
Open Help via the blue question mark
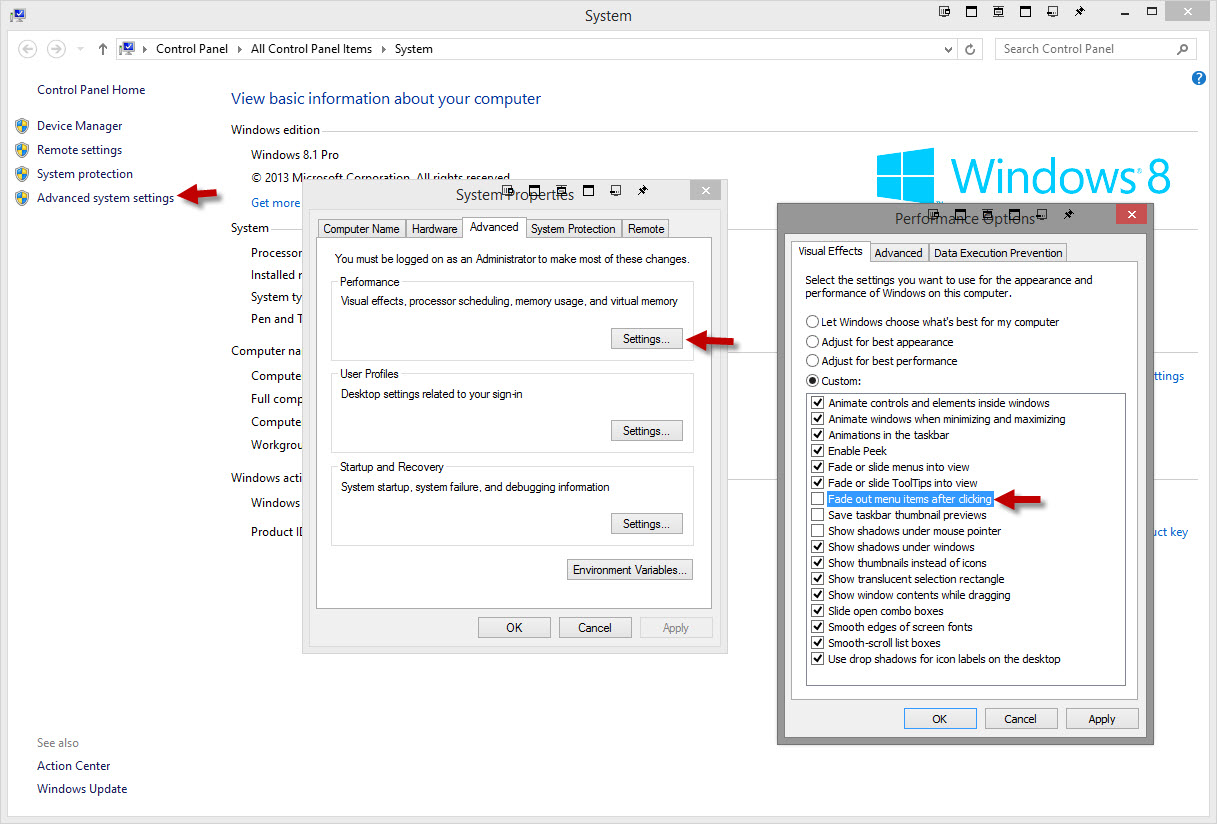1199,78
